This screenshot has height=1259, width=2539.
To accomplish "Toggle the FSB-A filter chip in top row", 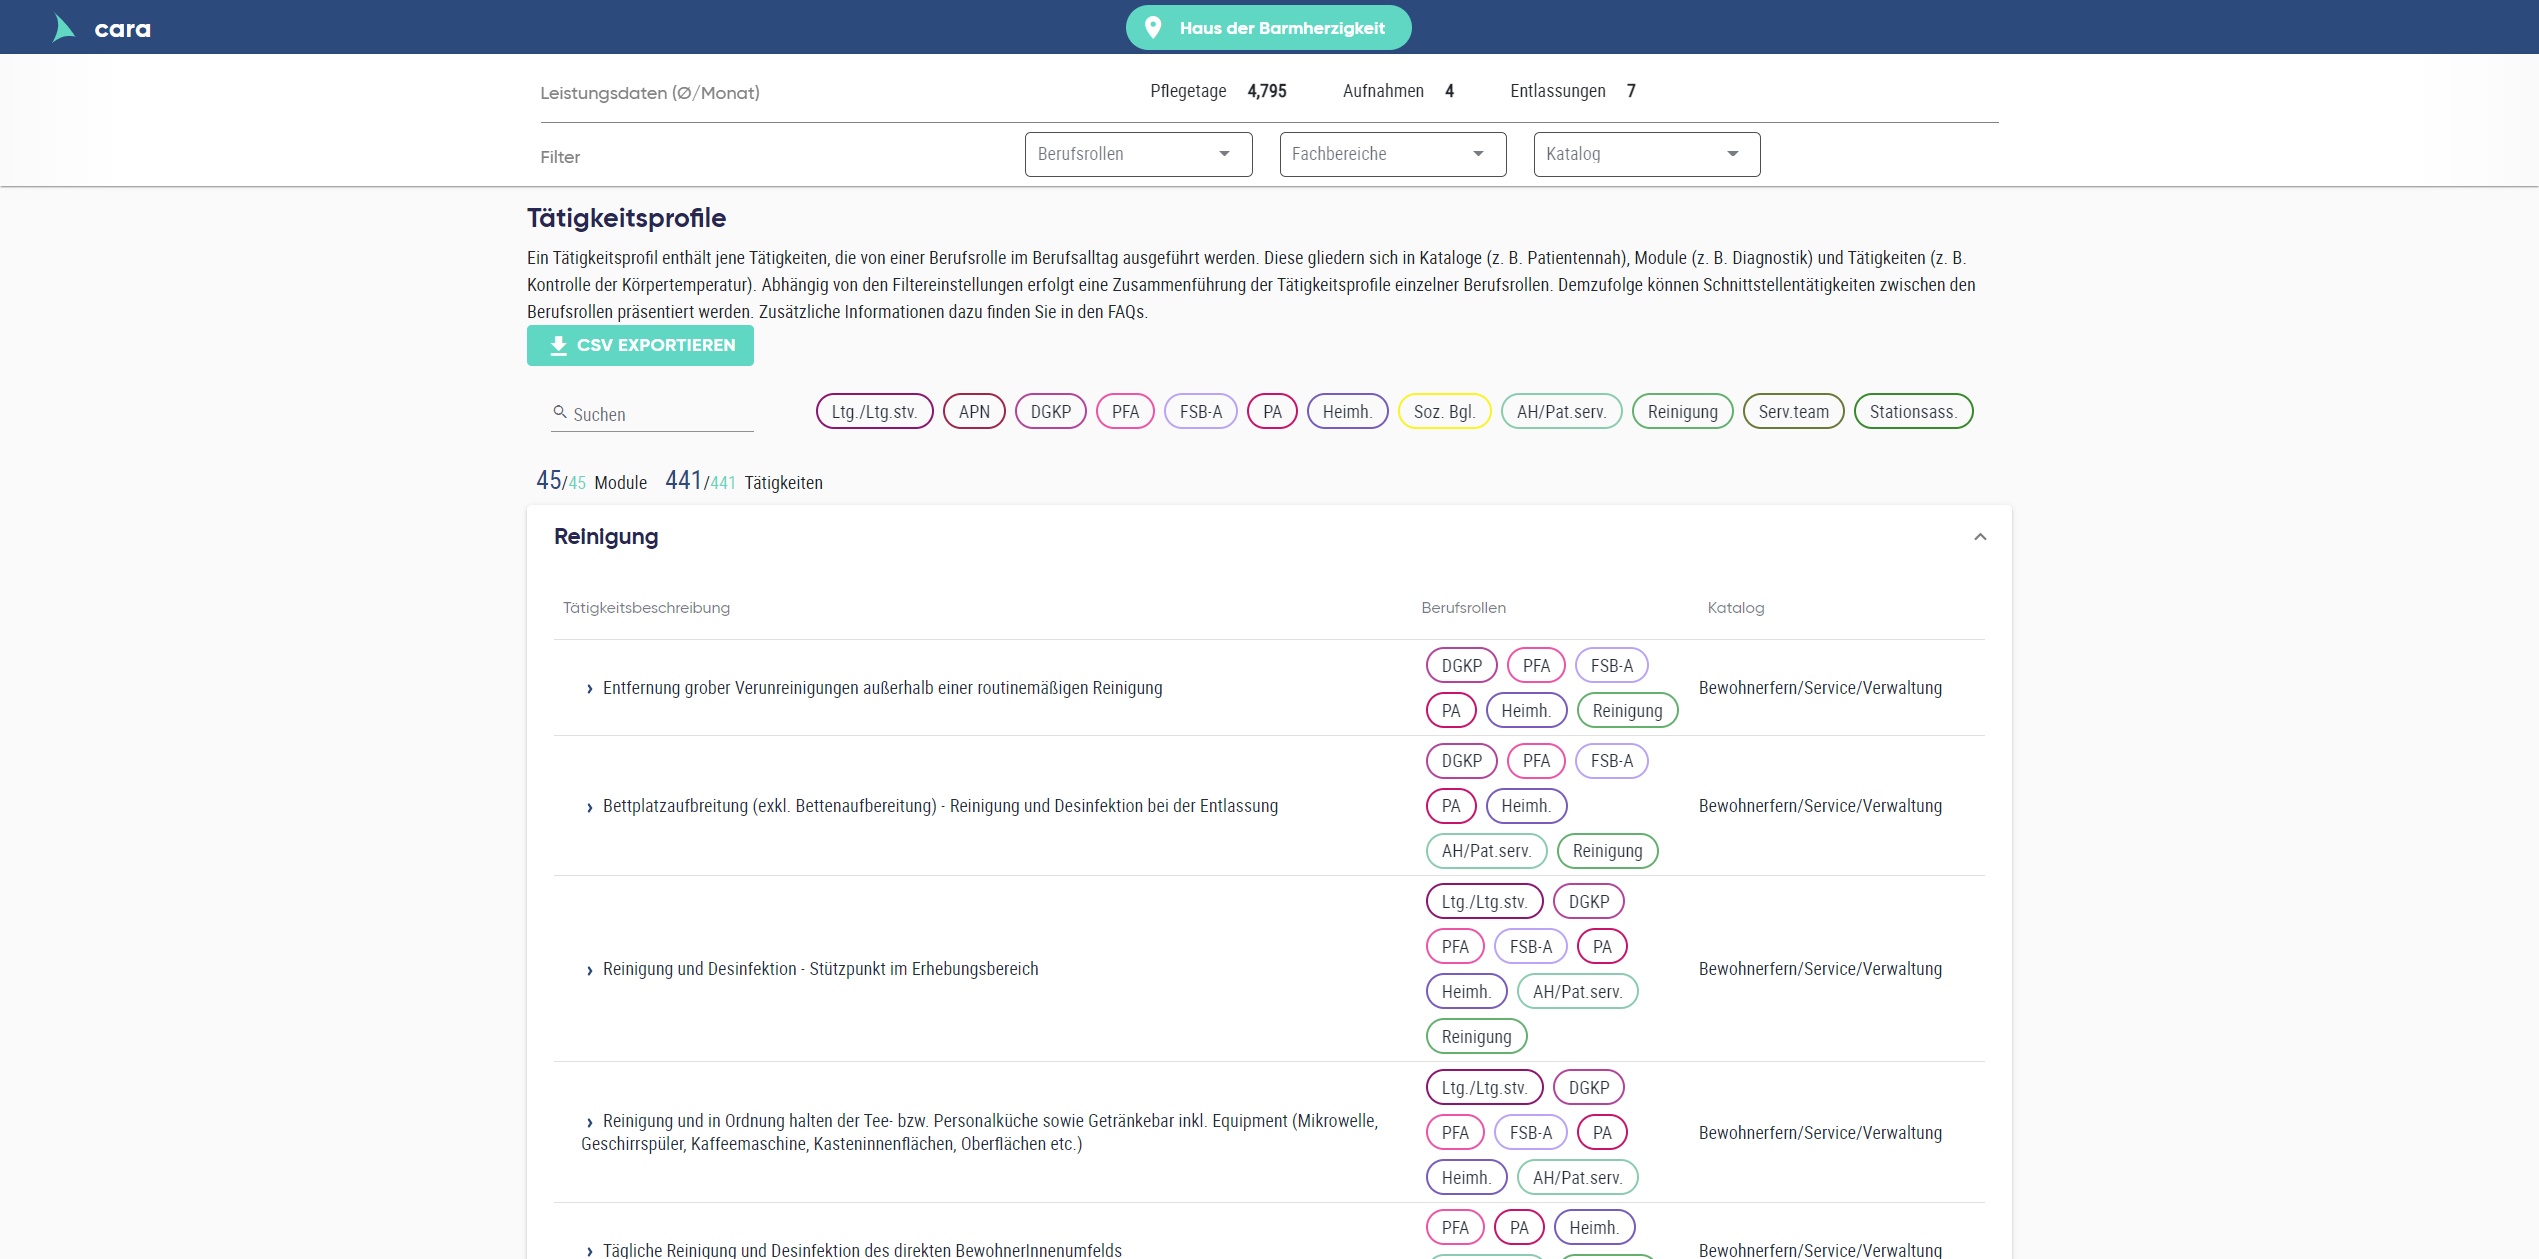I will (x=1200, y=411).
